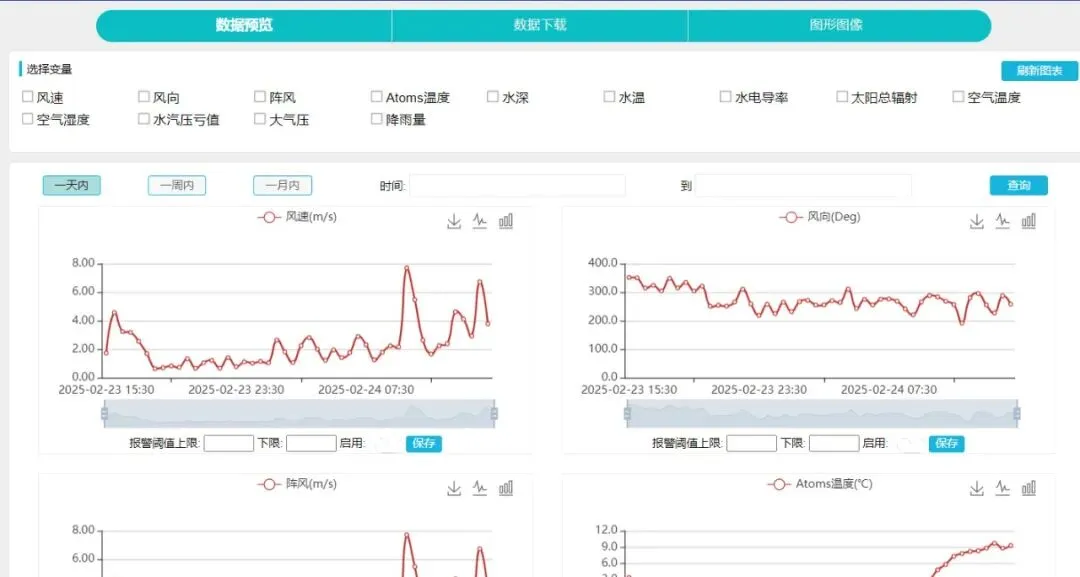Toggle the 阵风(m/s) legend series
The width and height of the screenshot is (1080, 577).
point(297,484)
